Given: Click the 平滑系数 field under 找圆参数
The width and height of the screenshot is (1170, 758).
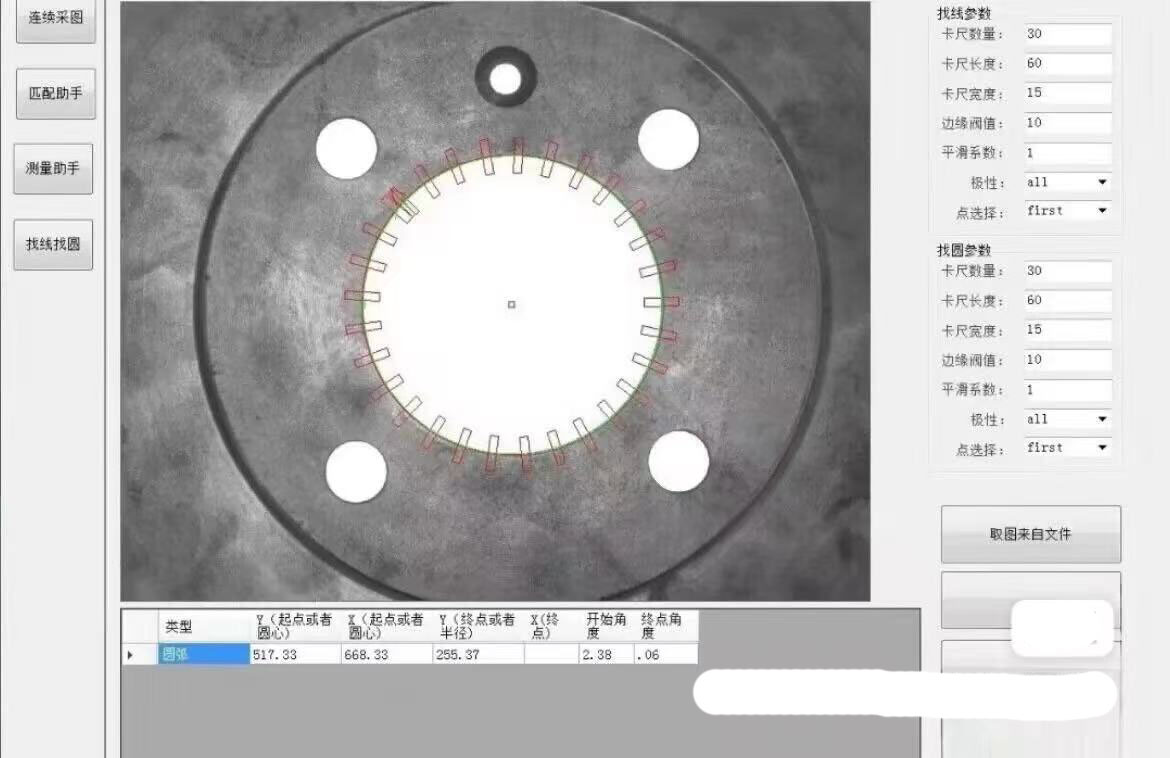Looking at the screenshot, I should tap(1067, 390).
